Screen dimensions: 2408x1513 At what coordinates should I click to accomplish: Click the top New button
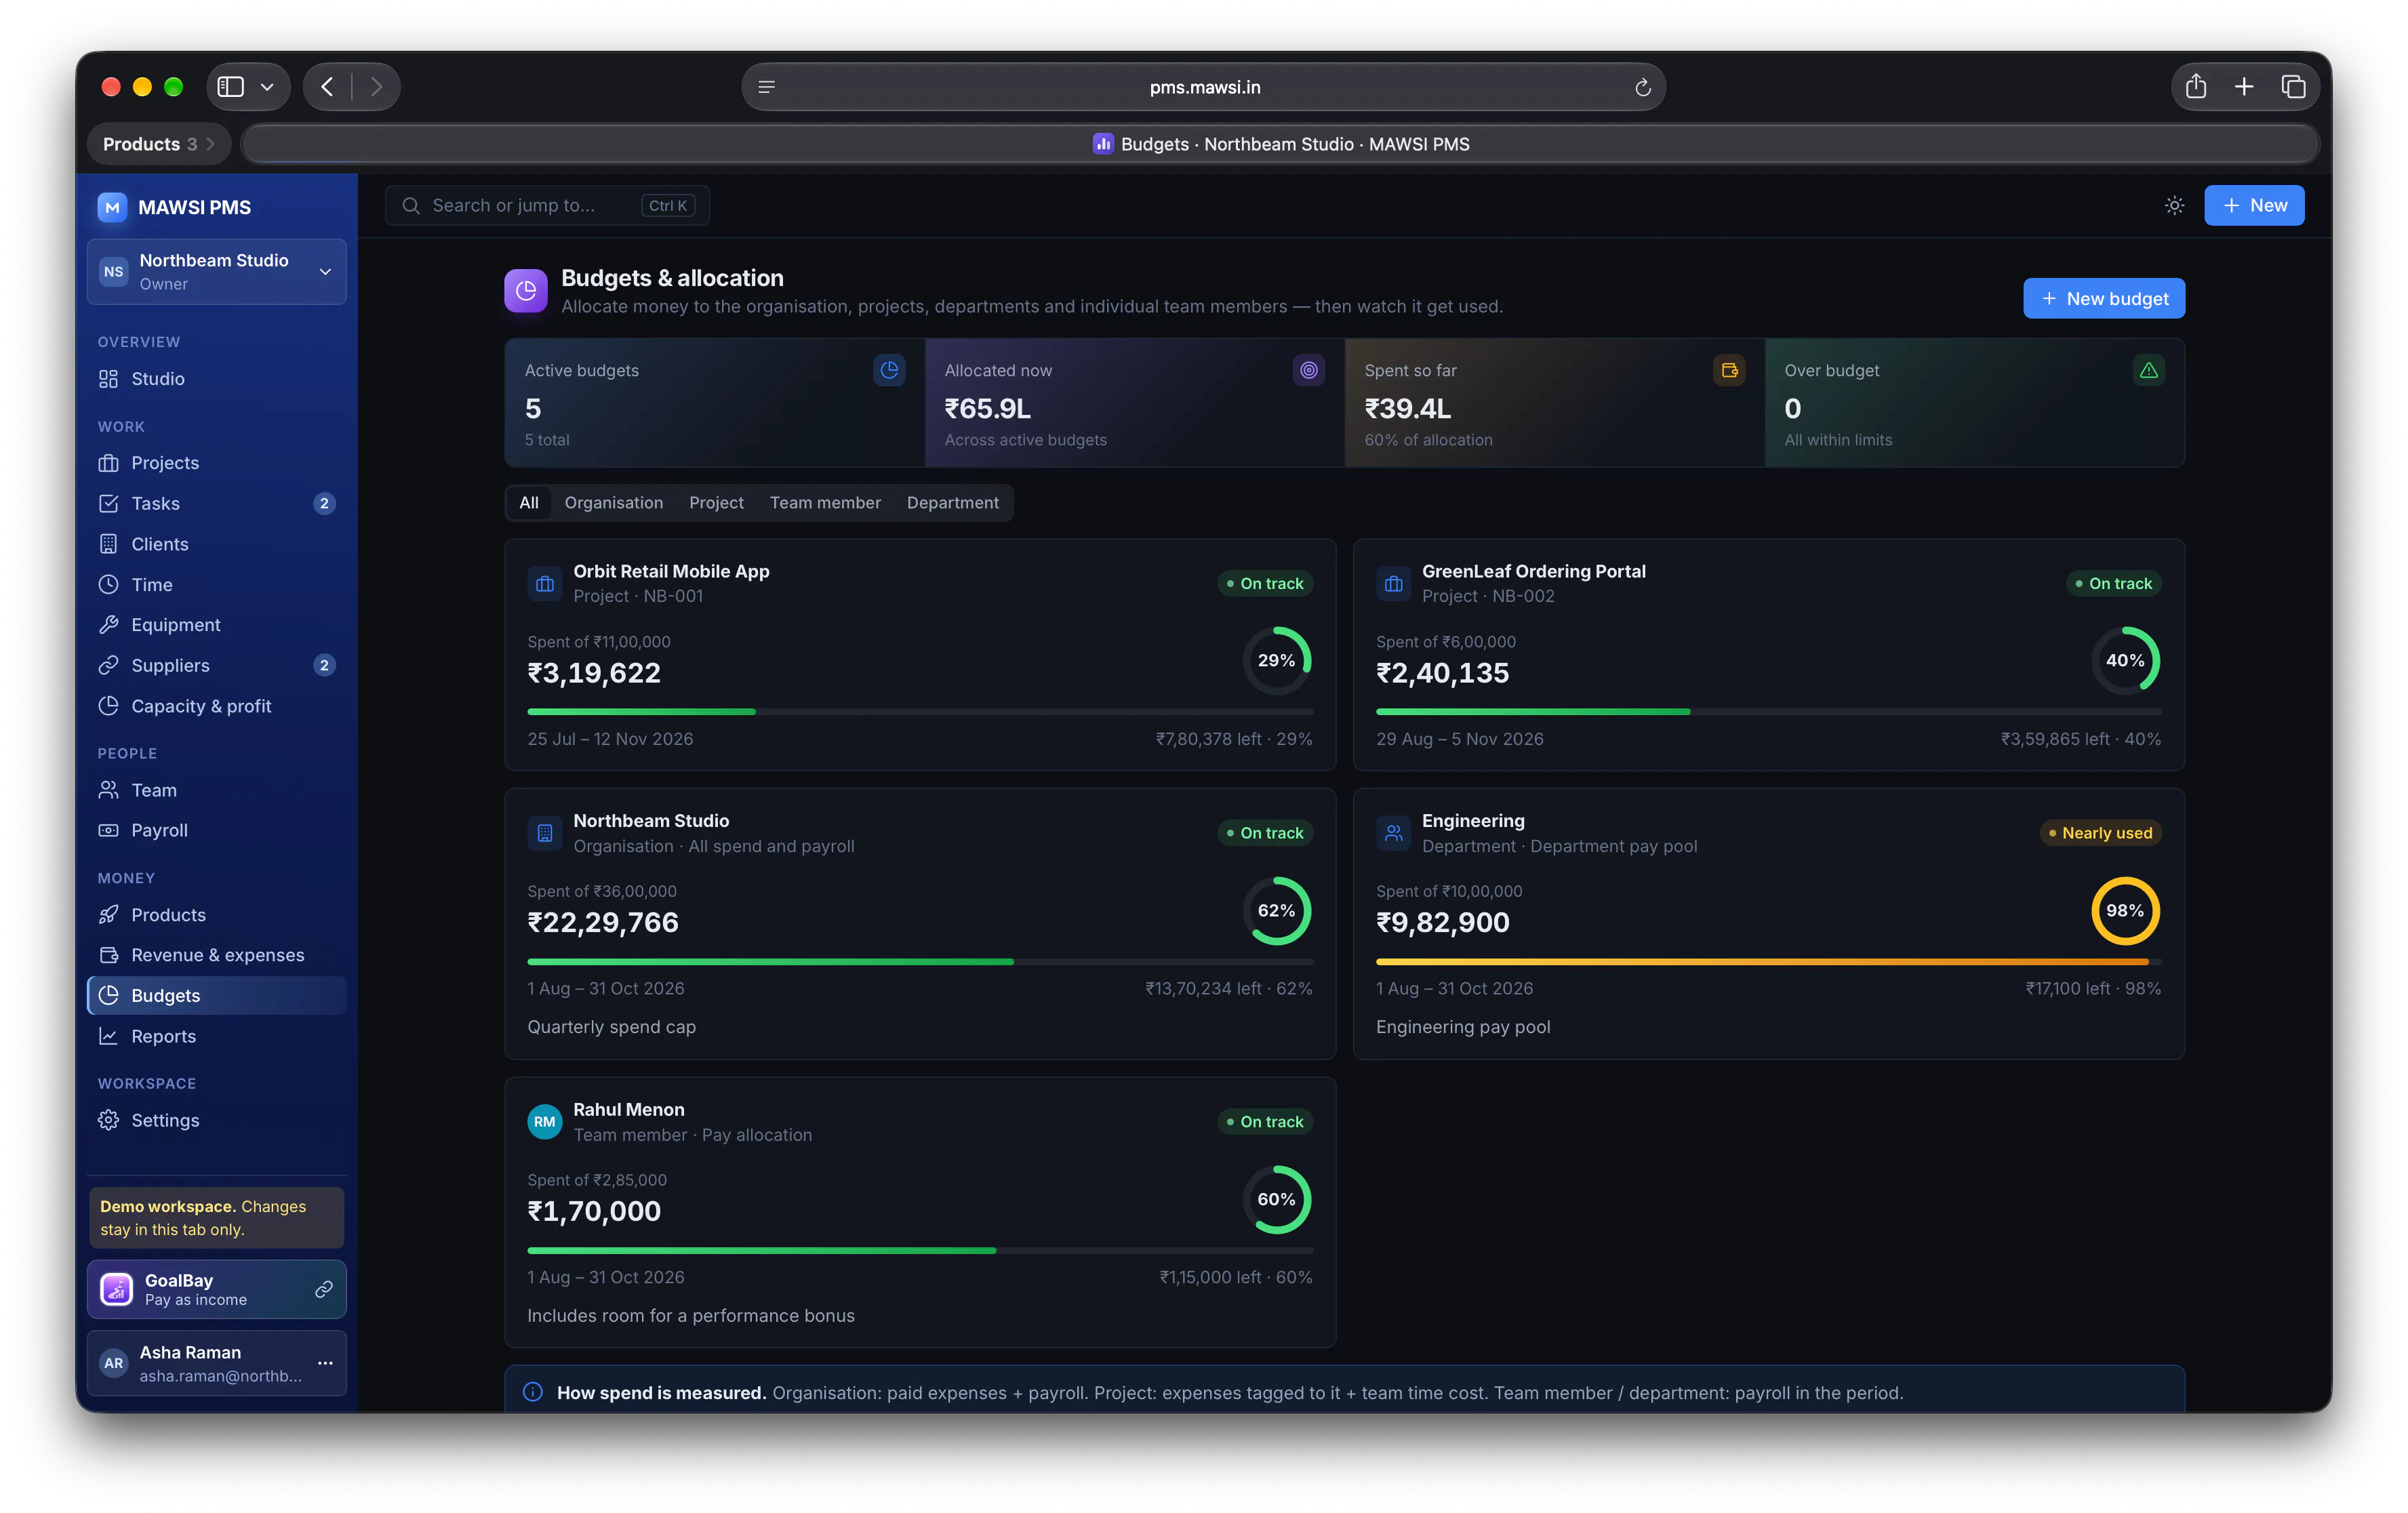click(2254, 205)
